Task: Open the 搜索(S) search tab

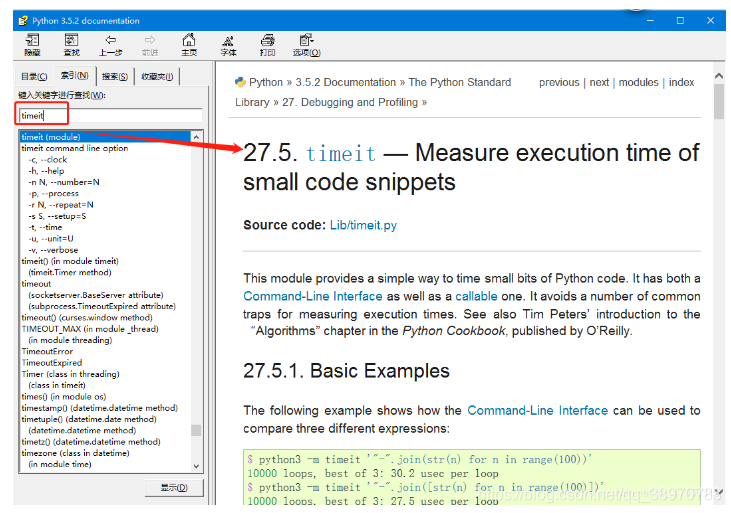Action: 115,76
